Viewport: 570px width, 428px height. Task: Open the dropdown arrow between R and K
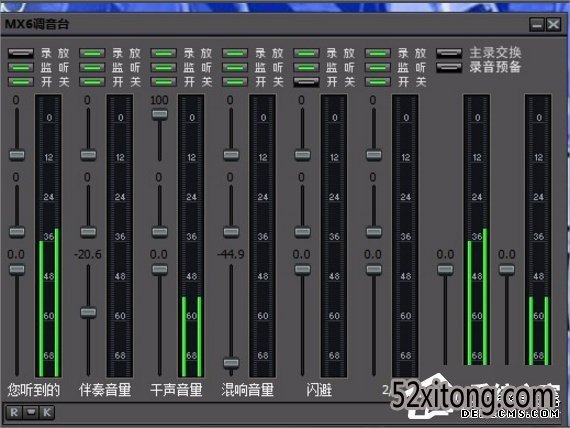(31, 412)
